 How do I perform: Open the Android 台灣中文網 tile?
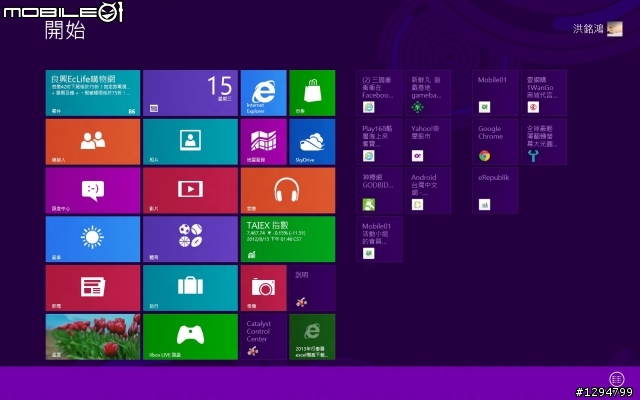pyautogui.click(x=428, y=191)
